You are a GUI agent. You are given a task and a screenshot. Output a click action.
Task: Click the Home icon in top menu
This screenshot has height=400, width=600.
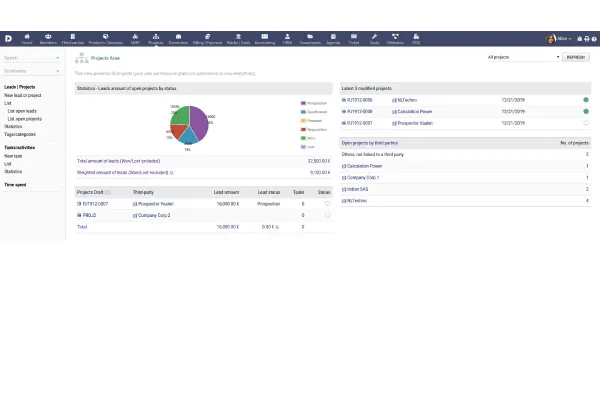[x=27, y=39]
